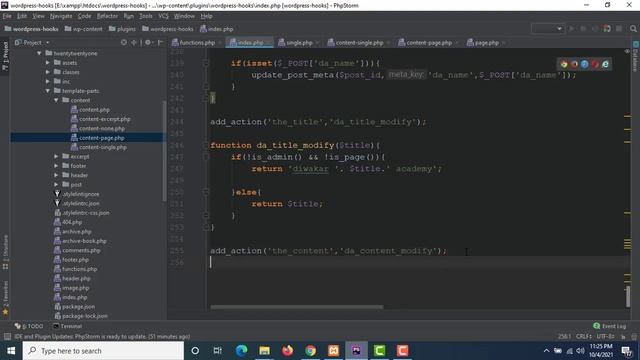
Task: Open the VCS menu
Action: click(x=163, y=16)
